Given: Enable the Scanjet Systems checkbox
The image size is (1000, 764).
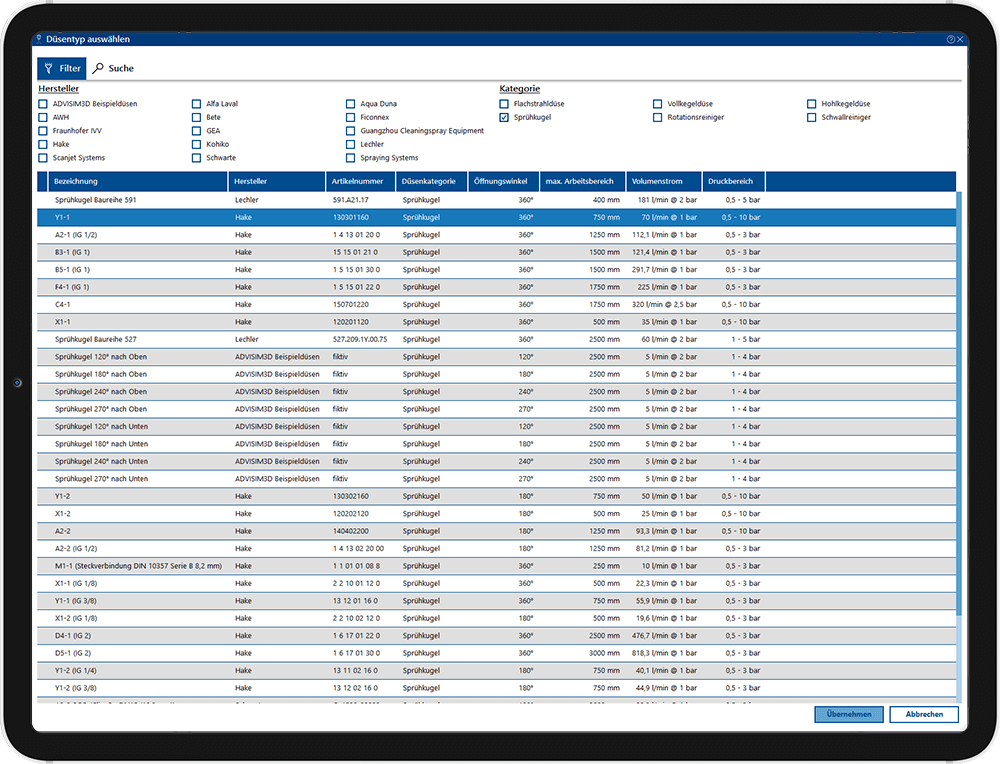Looking at the screenshot, I should pos(43,158).
